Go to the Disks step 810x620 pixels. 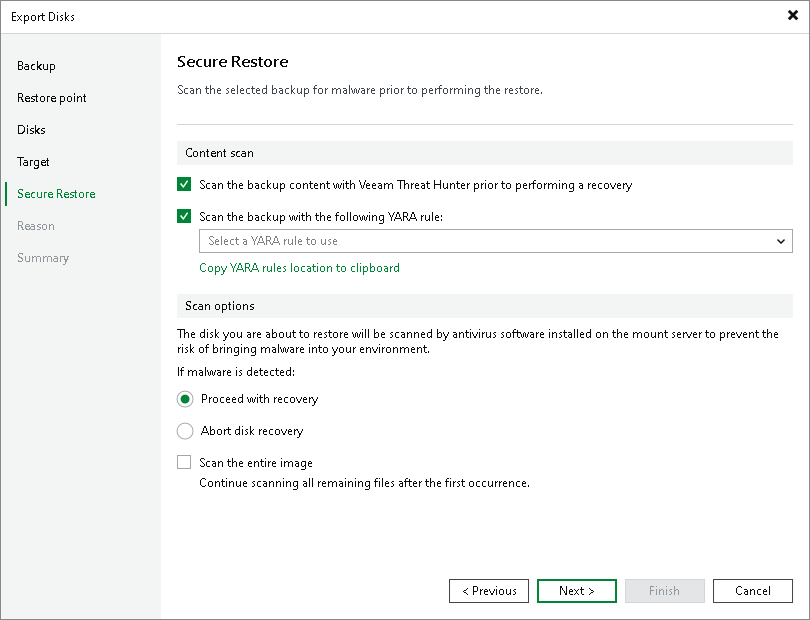click(30, 130)
